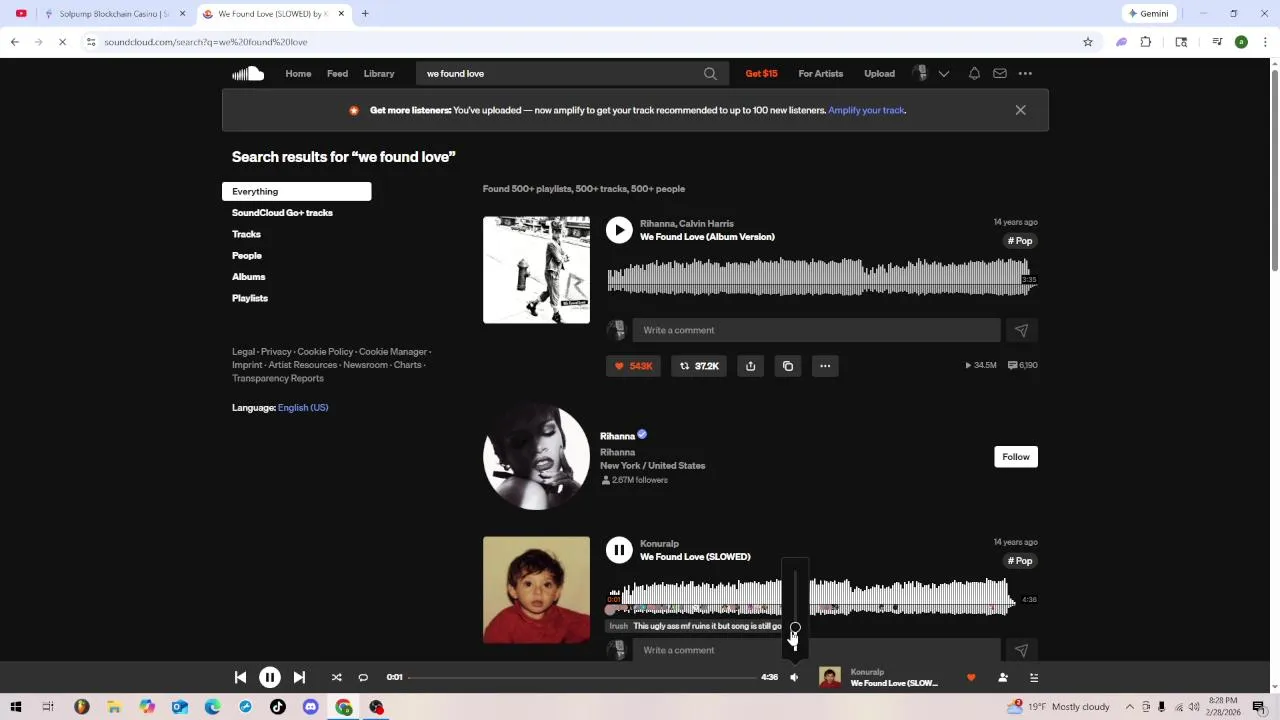Pause We Found Love (SLOWED) in results
This screenshot has width=1280, height=720.
click(x=619, y=550)
